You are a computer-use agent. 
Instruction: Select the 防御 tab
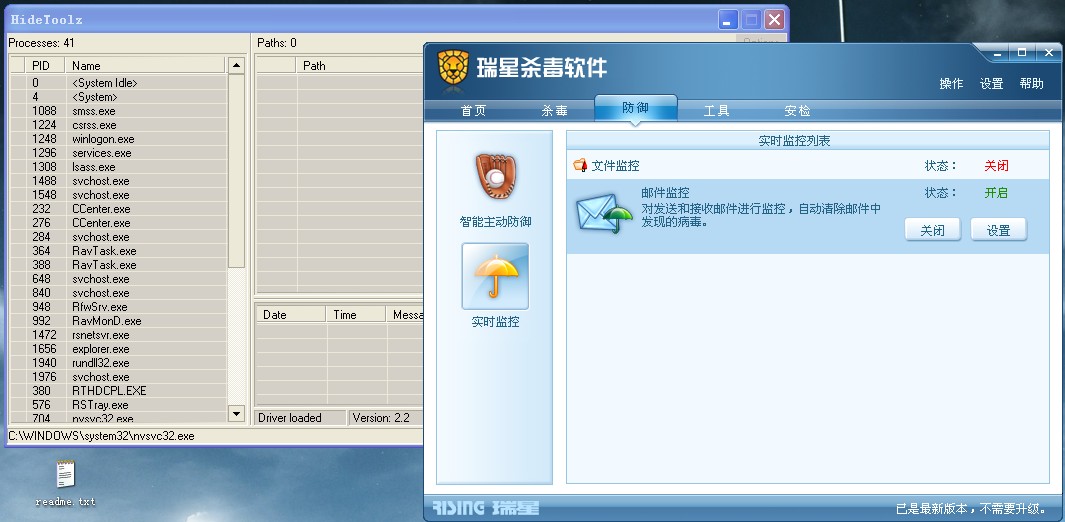636,108
